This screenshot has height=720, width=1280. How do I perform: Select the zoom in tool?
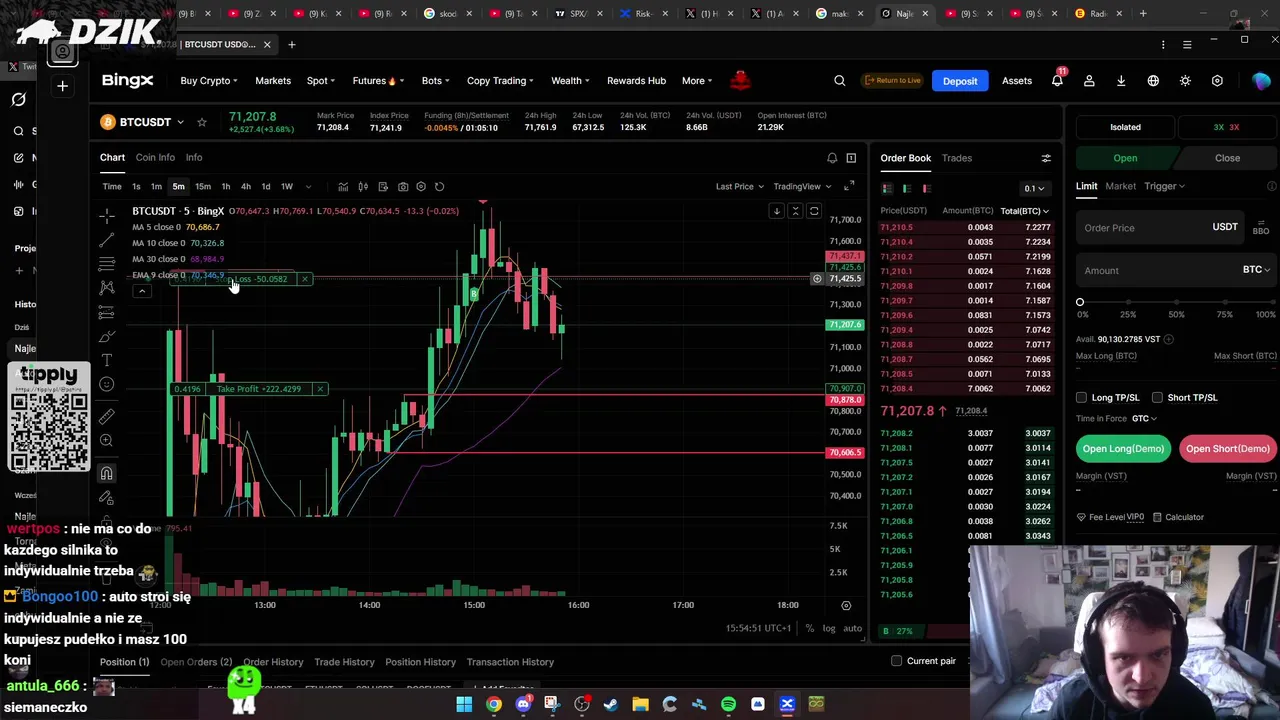pos(107,441)
